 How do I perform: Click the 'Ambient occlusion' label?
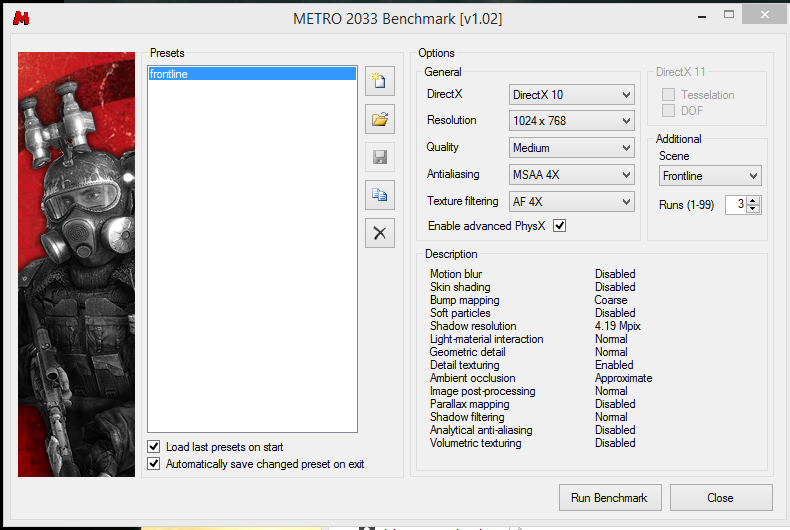tap(473, 378)
